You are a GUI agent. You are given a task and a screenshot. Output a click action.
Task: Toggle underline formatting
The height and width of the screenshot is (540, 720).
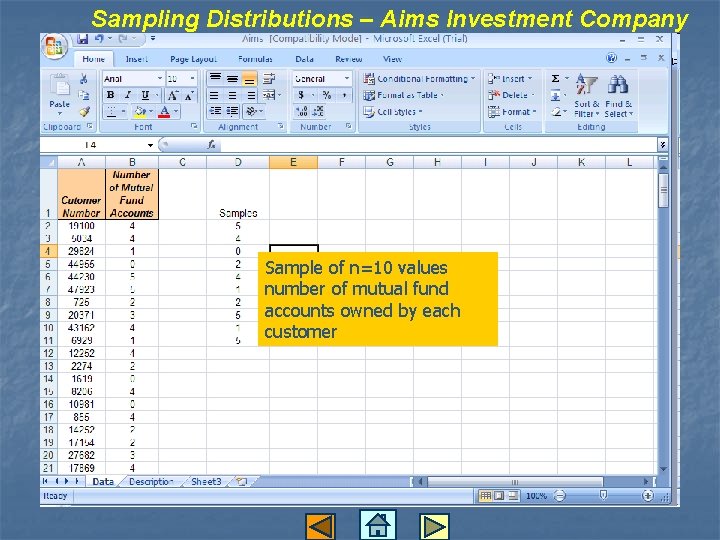click(x=145, y=95)
